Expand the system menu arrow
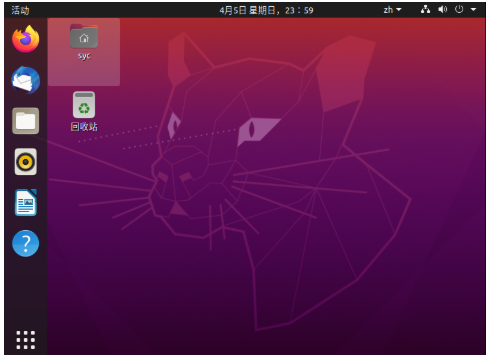The image size is (489, 361). [473, 10]
